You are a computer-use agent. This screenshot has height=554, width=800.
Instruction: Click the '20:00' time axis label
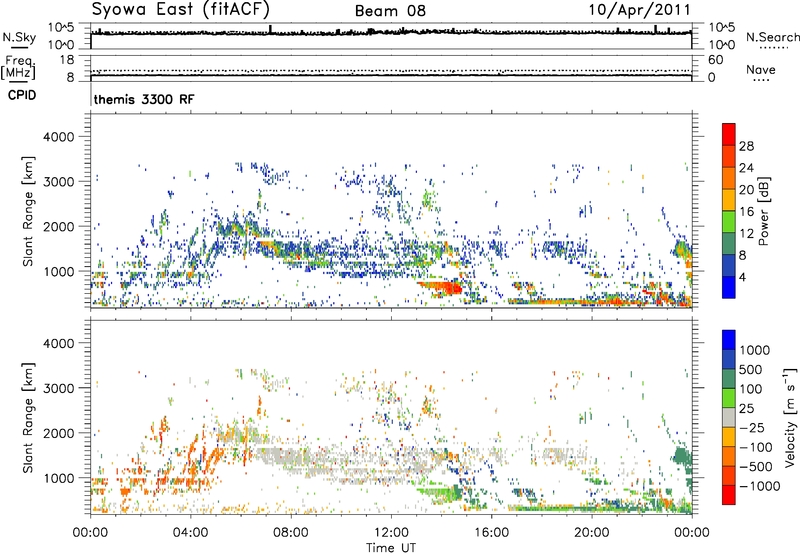(592, 533)
